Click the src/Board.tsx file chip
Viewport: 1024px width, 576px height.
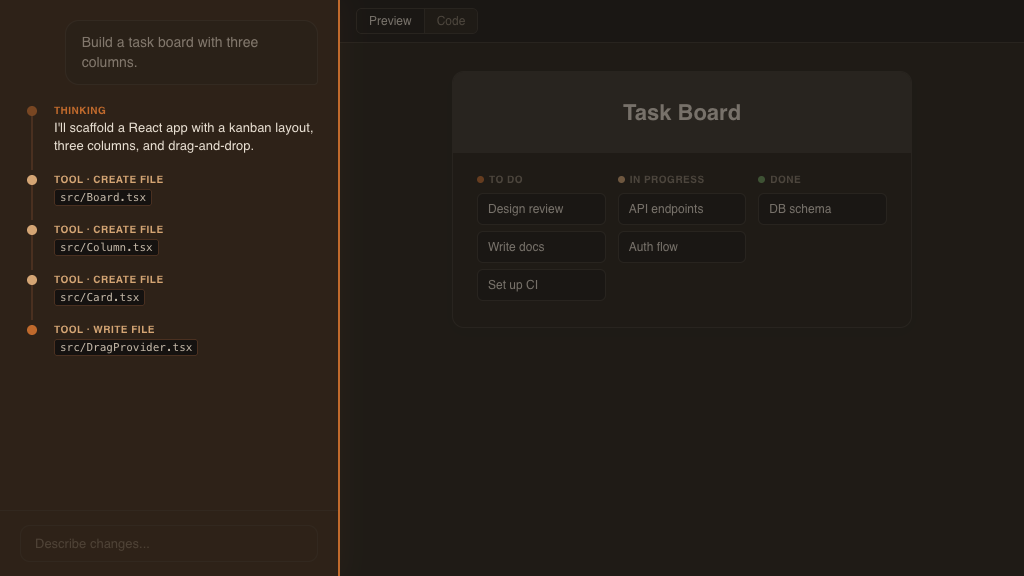tap(103, 197)
